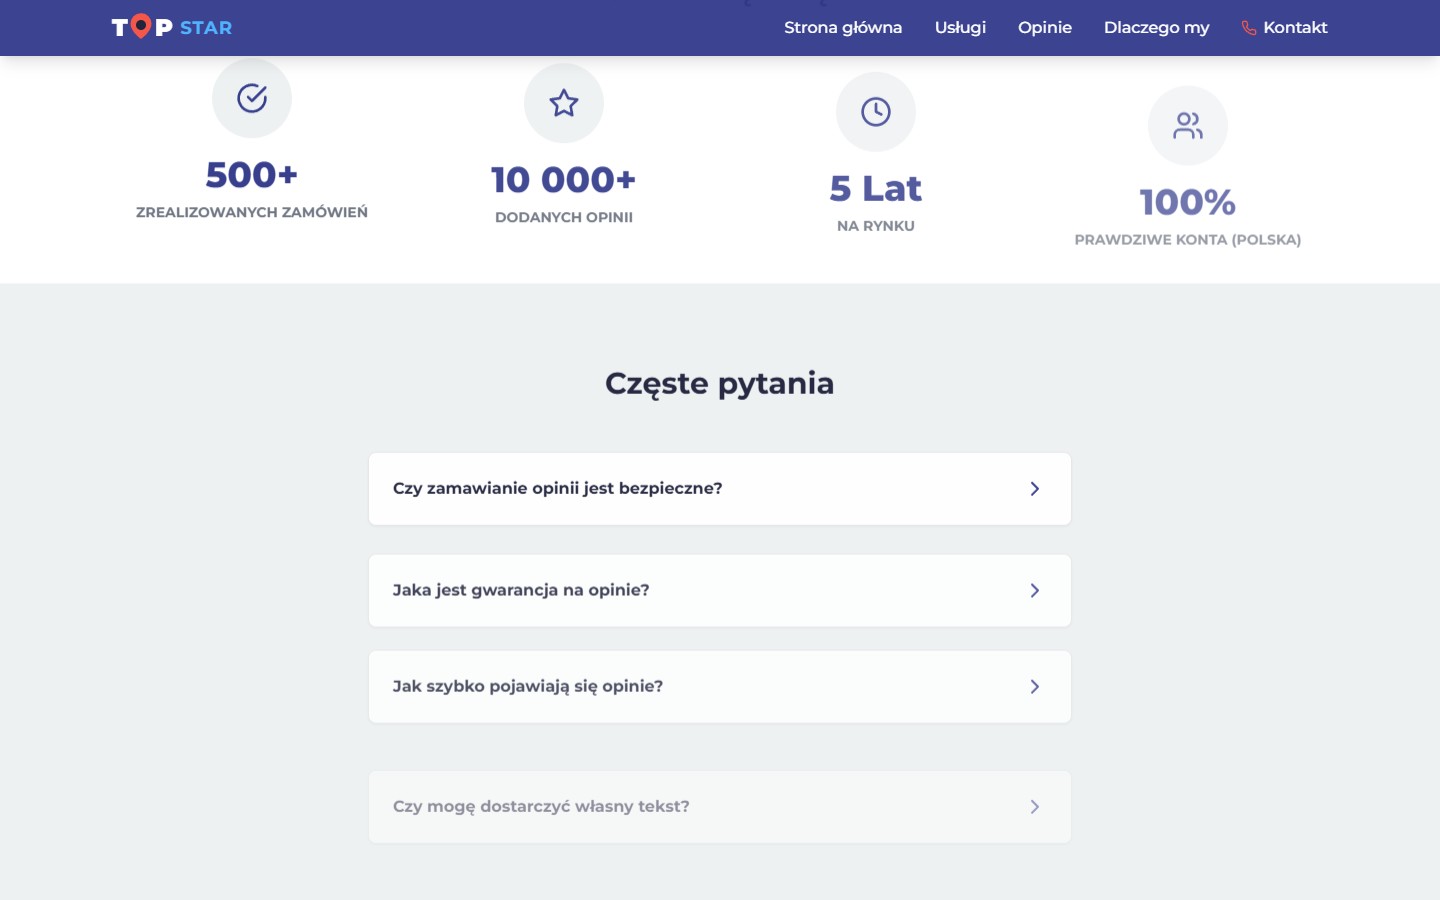Click chevron arrow in the gwarancja question row
Screen dimensions: 1440x900
coord(1035,591)
